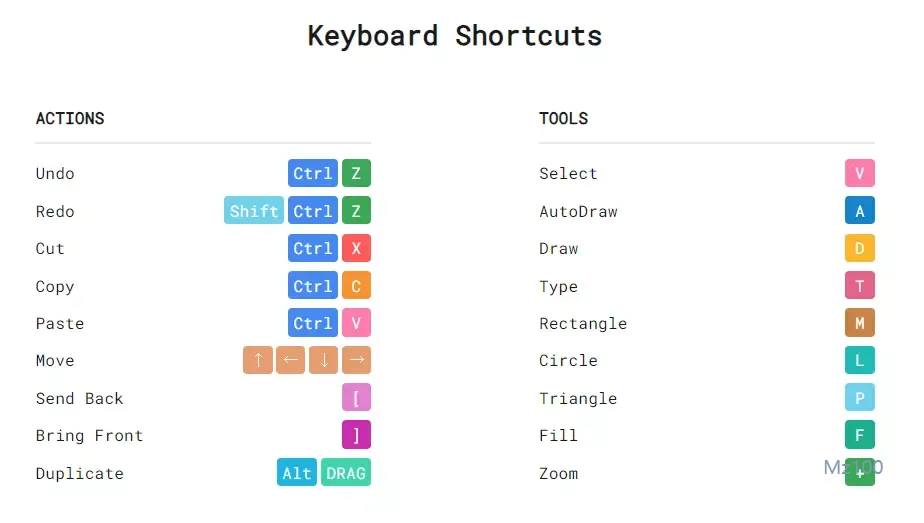
Task: Click the light blue P Triangle key
Action: (x=860, y=398)
